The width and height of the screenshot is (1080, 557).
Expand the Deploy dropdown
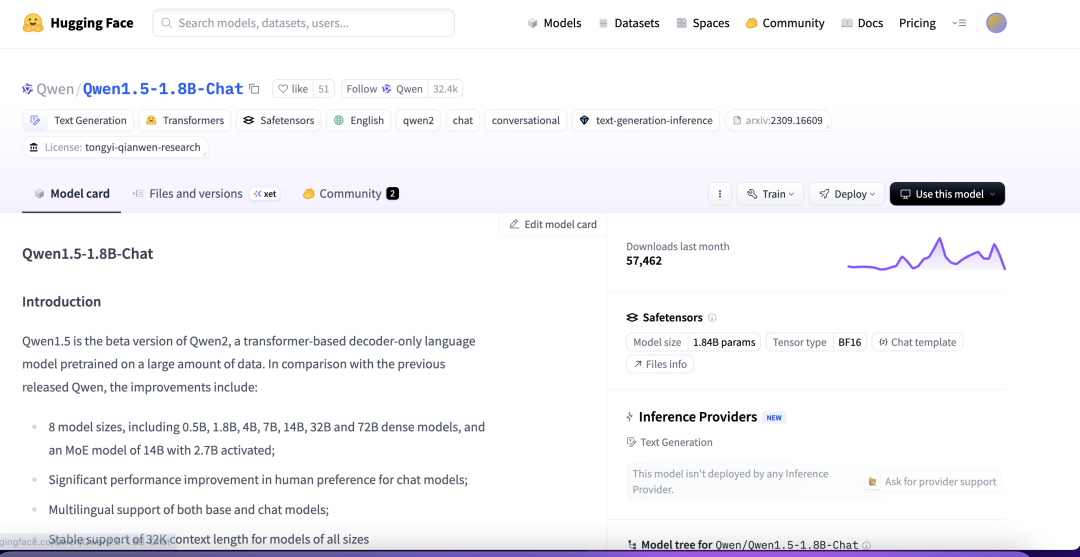click(x=847, y=194)
